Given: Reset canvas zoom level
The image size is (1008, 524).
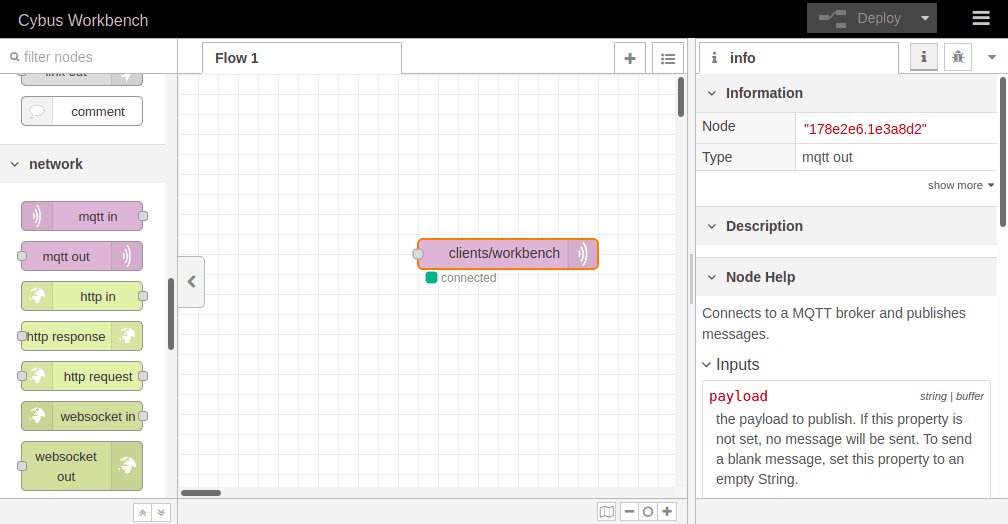Looking at the screenshot, I should click(648, 511).
